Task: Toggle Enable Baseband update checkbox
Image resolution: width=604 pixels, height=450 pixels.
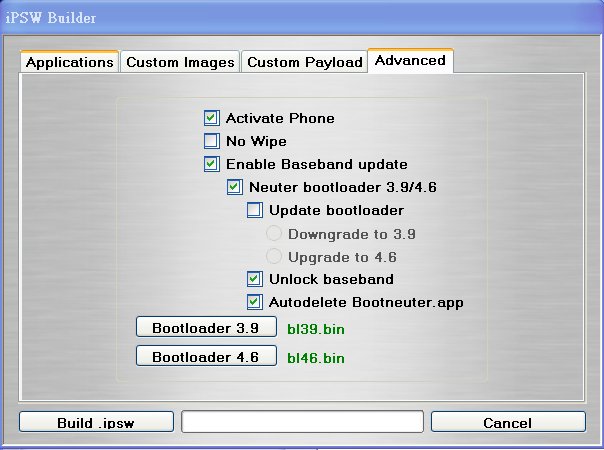Action: (x=211, y=164)
